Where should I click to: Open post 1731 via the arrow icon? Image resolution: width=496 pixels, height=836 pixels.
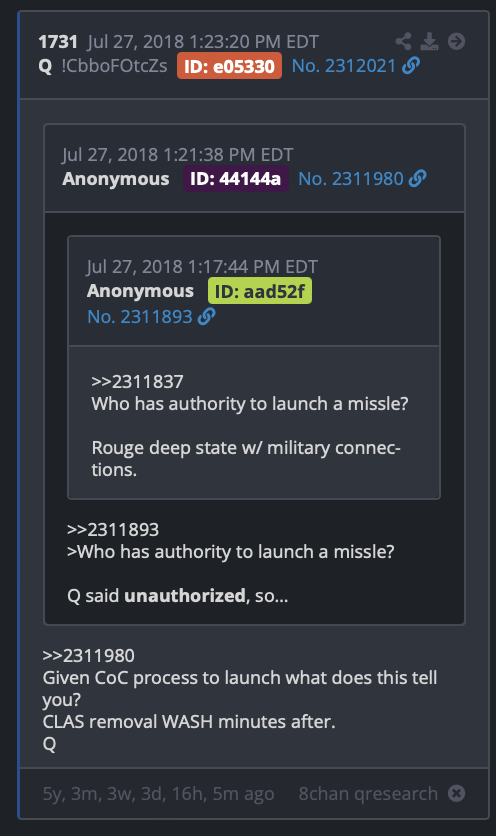456,42
